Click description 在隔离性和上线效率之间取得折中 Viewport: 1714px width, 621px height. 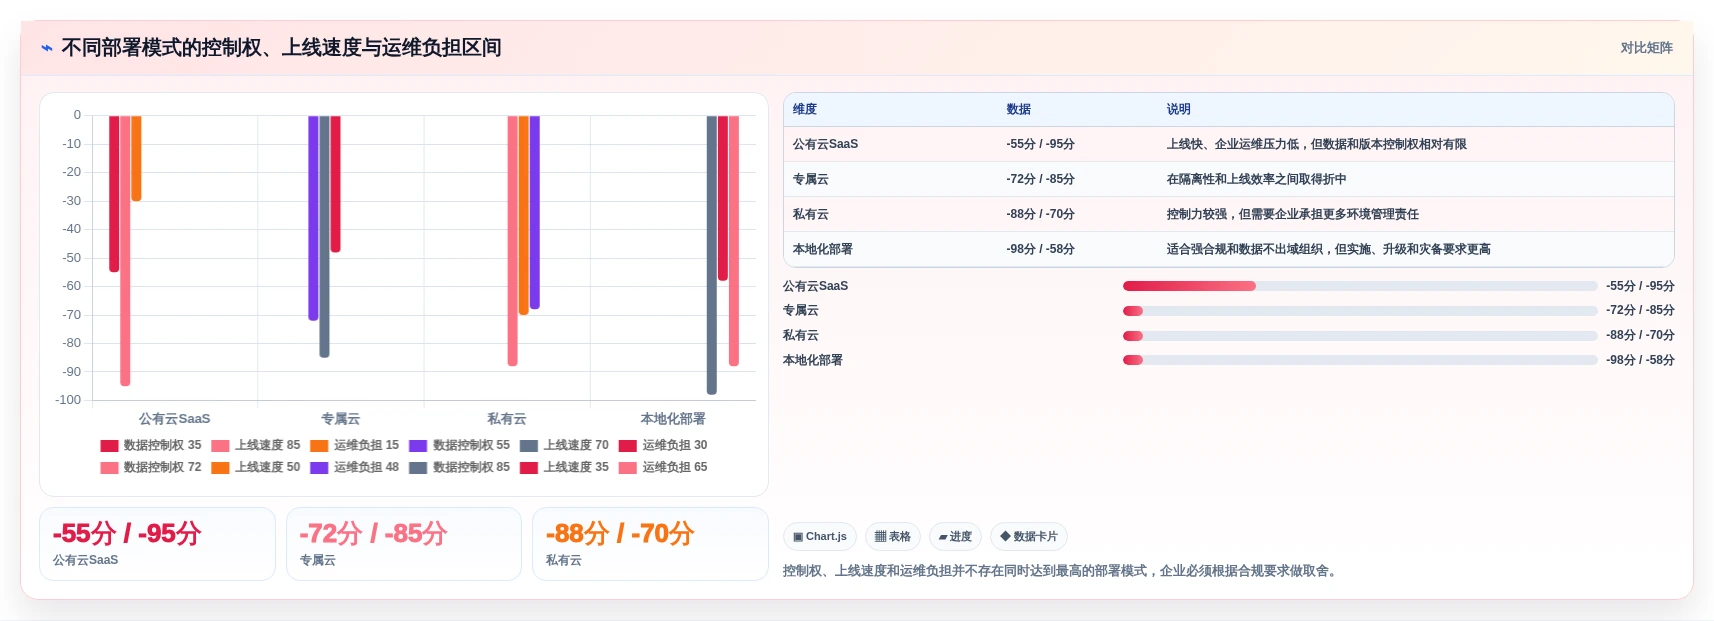tap(1256, 180)
